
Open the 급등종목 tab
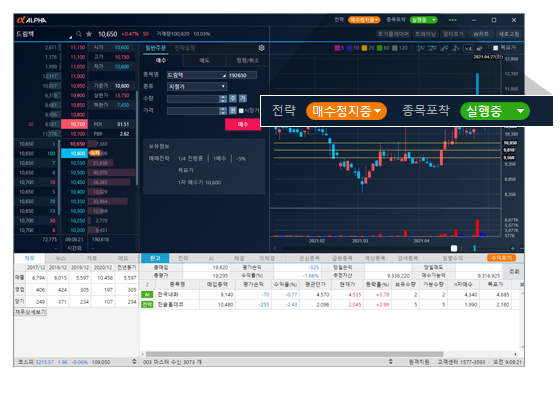point(342,258)
